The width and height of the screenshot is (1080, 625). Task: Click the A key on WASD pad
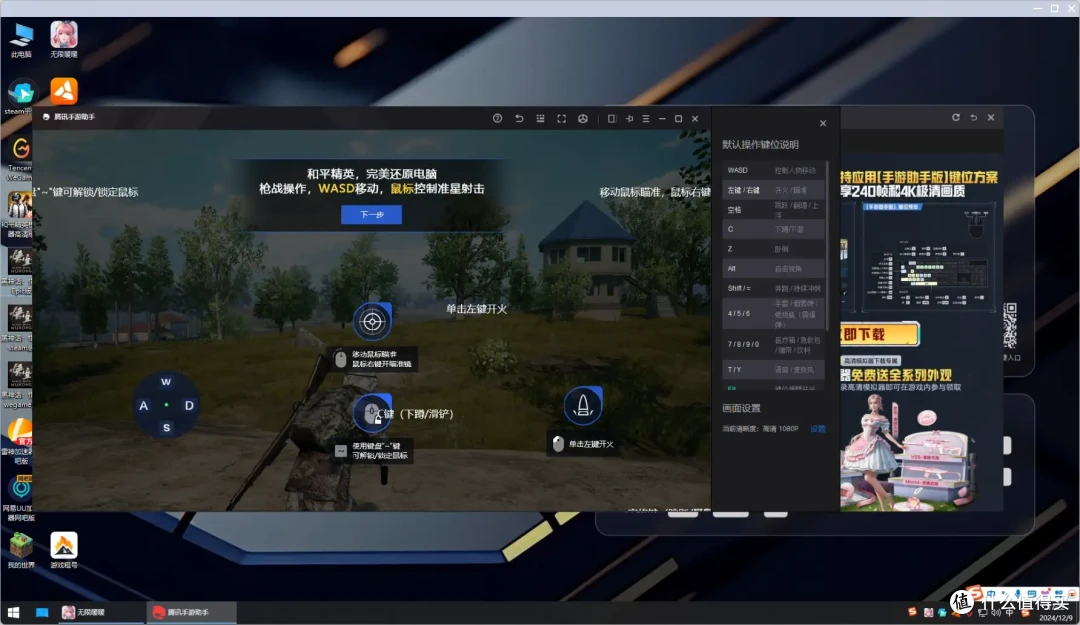click(x=143, y=405)
